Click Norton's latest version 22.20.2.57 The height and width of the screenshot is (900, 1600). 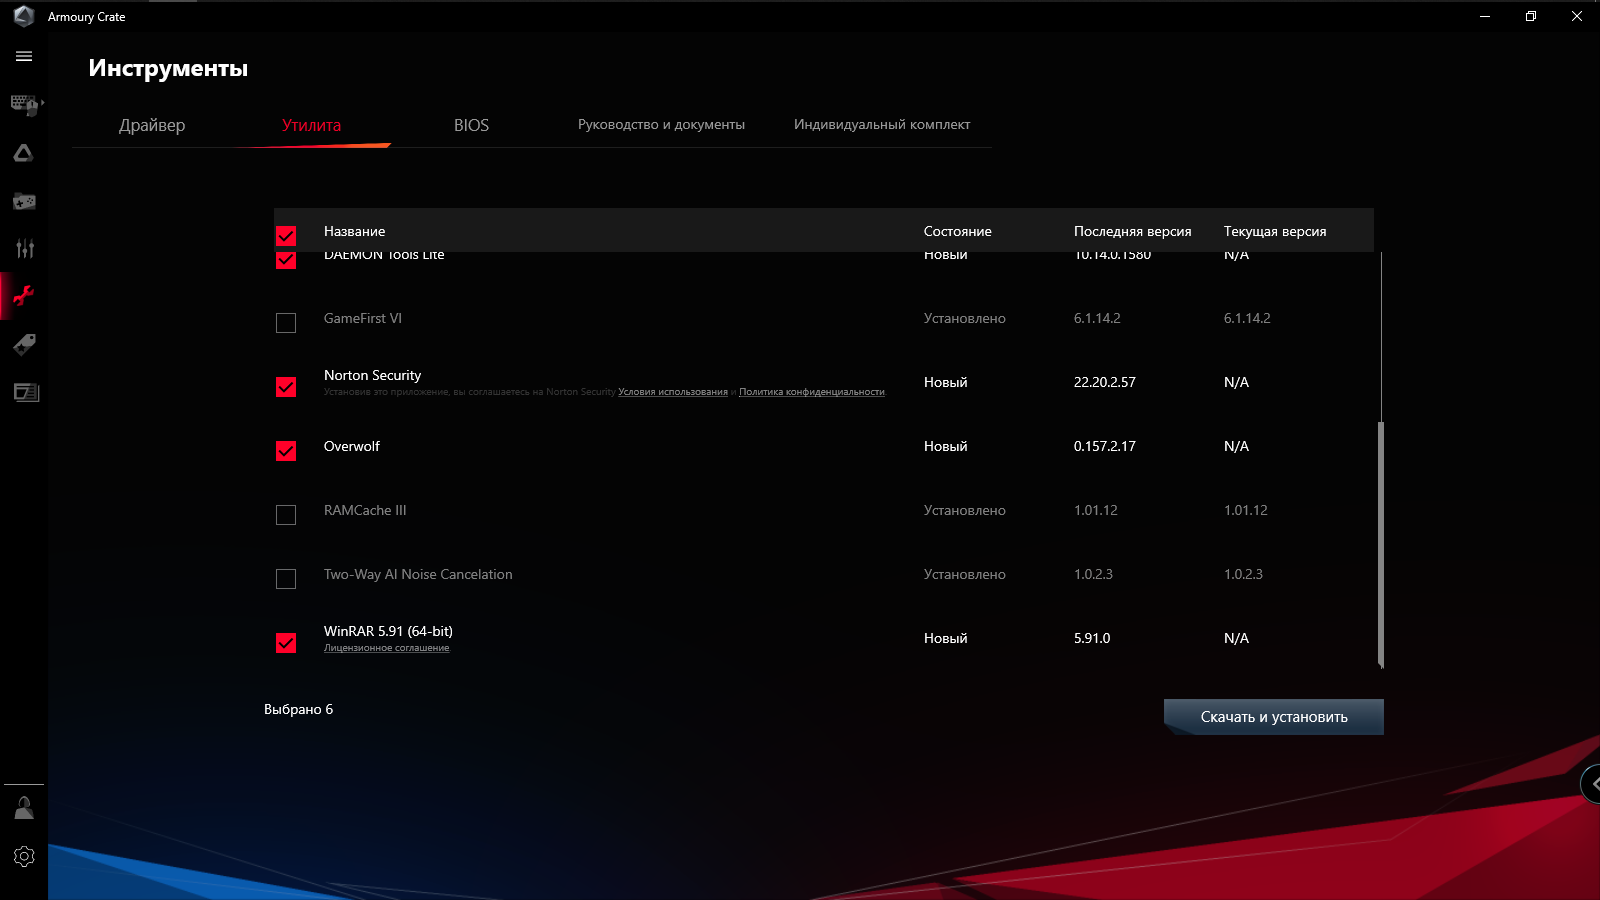1105,382
